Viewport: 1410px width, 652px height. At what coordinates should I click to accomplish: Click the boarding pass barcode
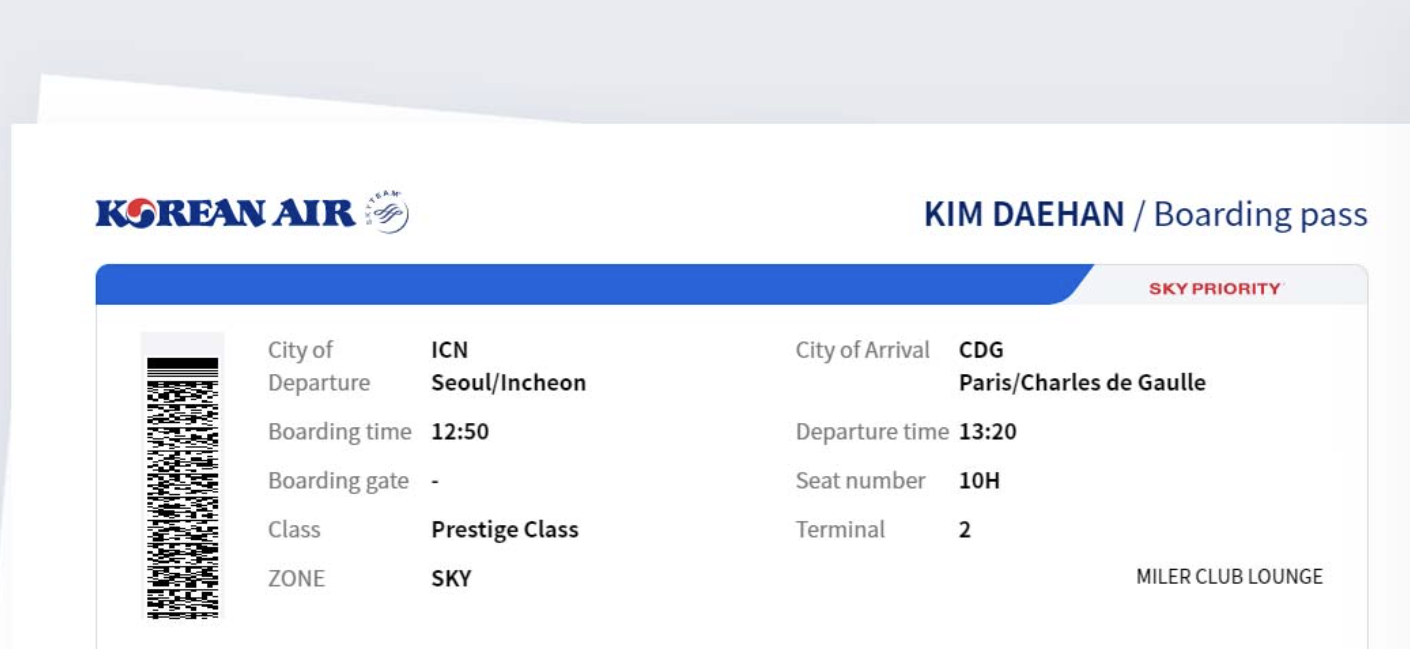[183, 487]
